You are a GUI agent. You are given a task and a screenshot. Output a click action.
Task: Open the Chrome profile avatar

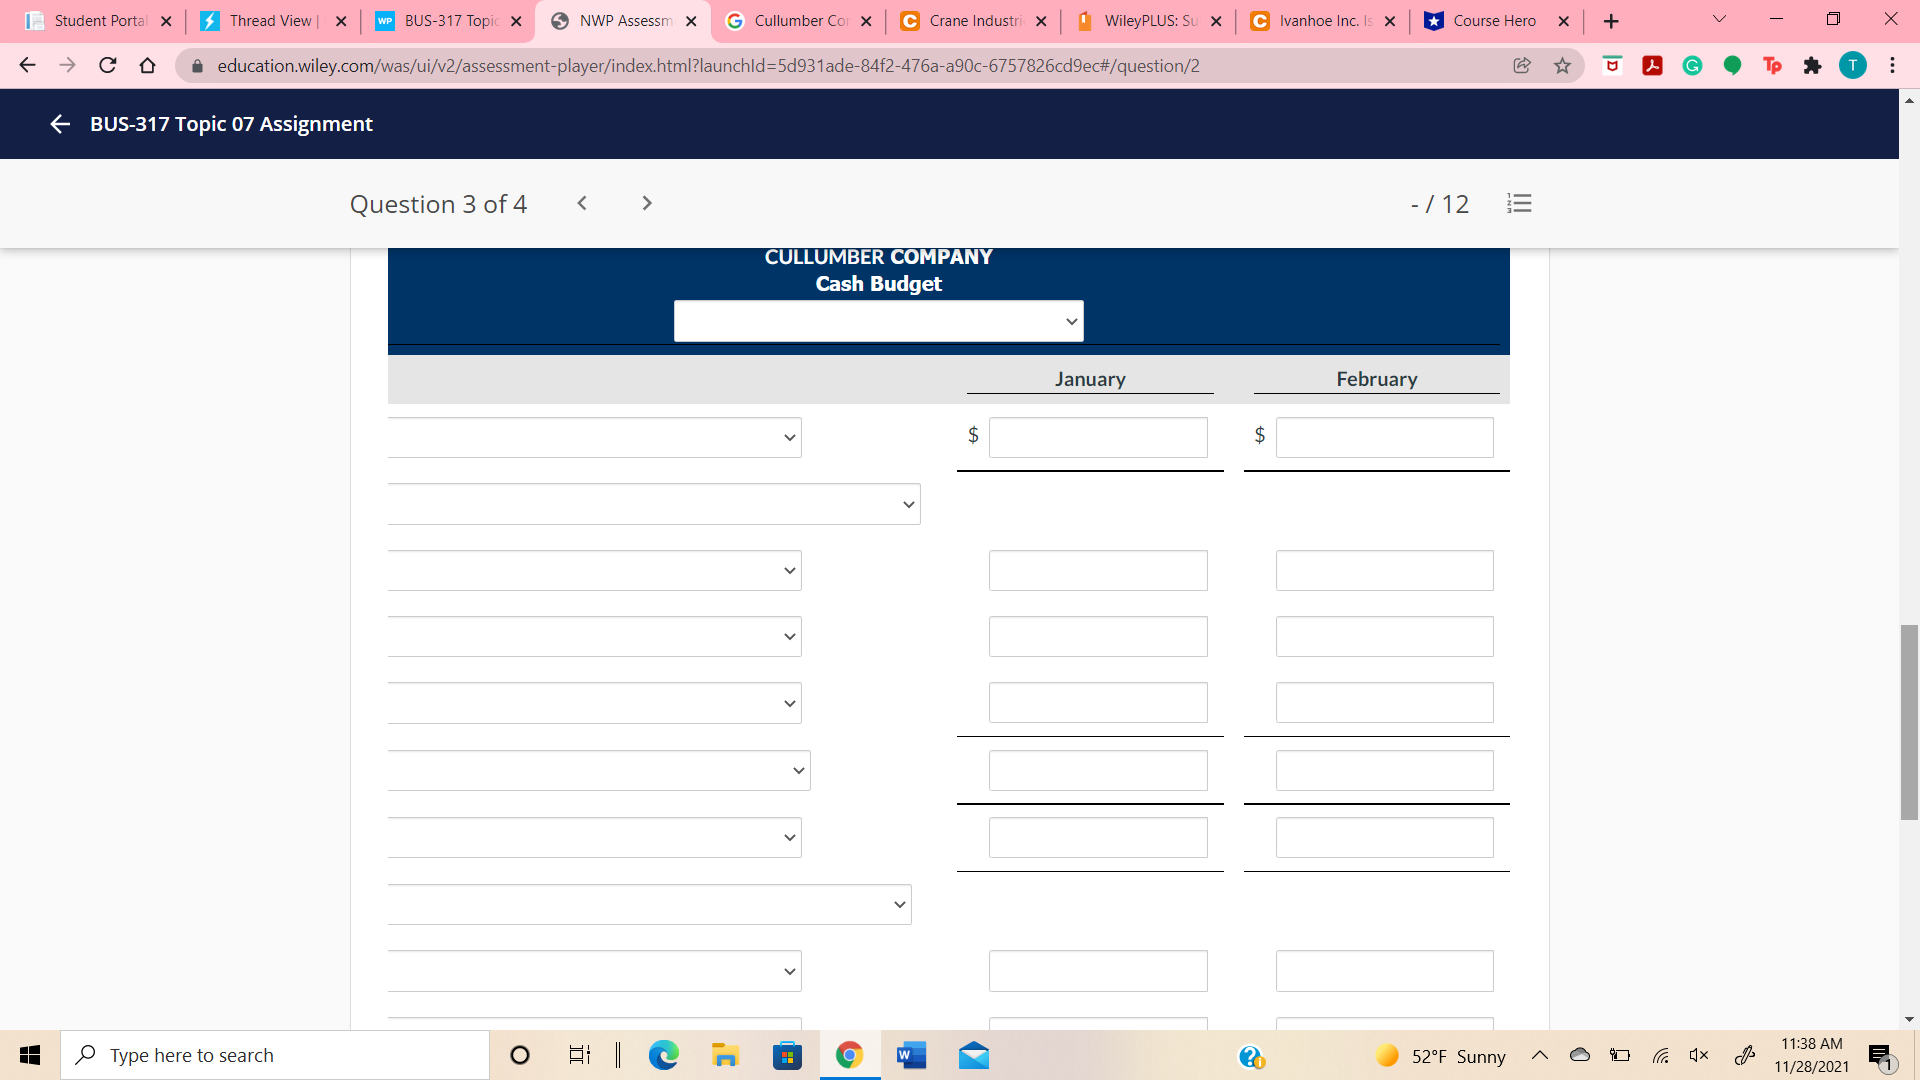point(1855,65)
